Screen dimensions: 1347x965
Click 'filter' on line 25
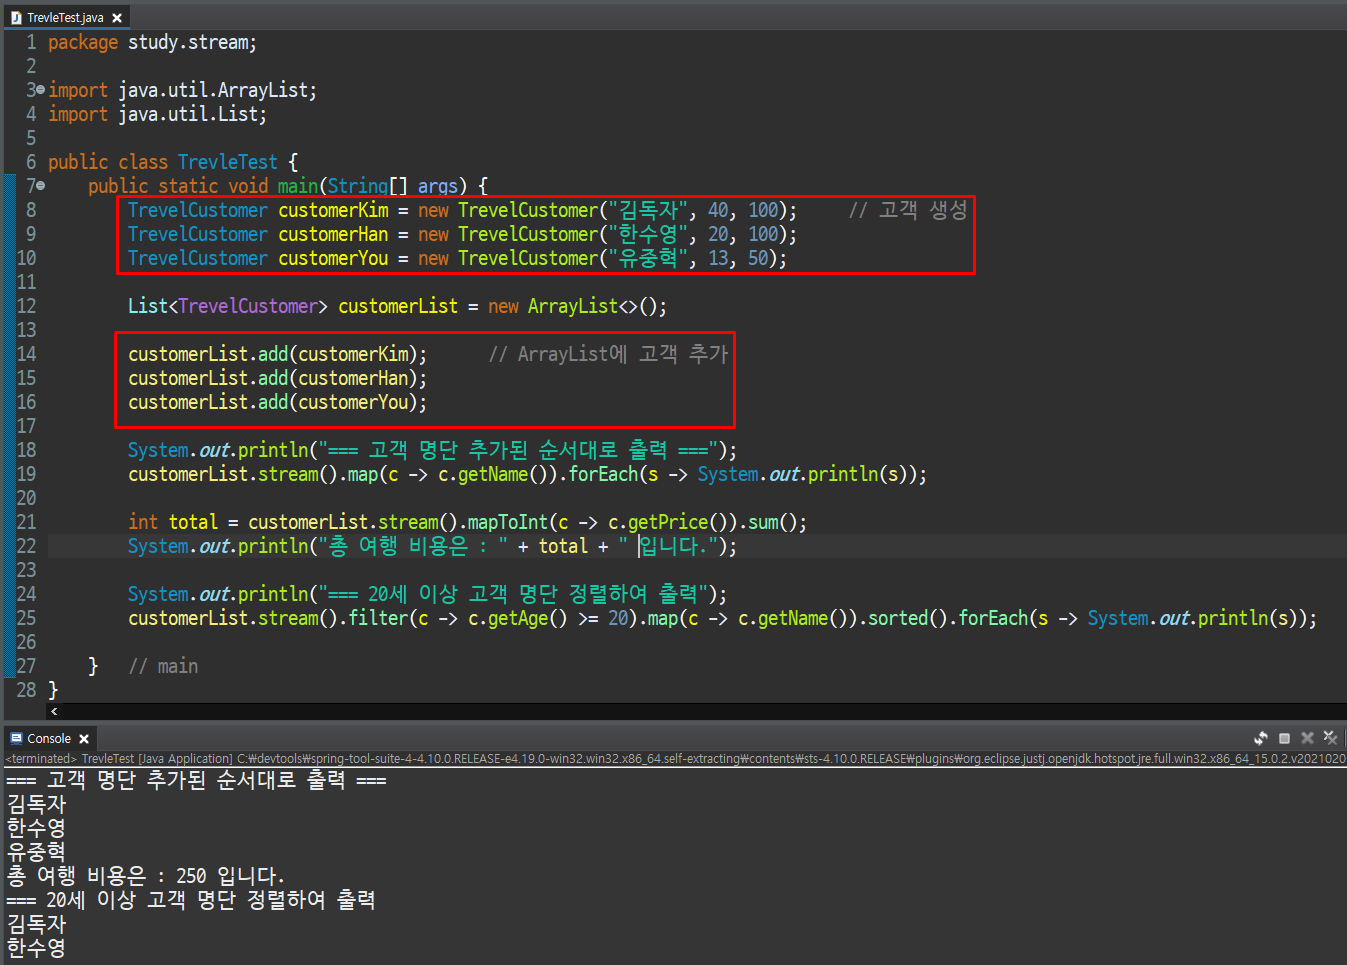378,618
